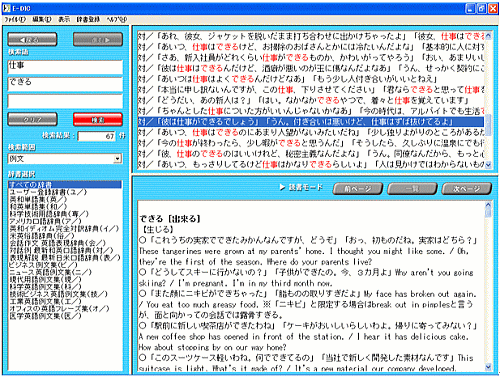Click the 前ページ previous page button
Image resolution: width=500 pixels, height=377 pixels.
point(358,189)
